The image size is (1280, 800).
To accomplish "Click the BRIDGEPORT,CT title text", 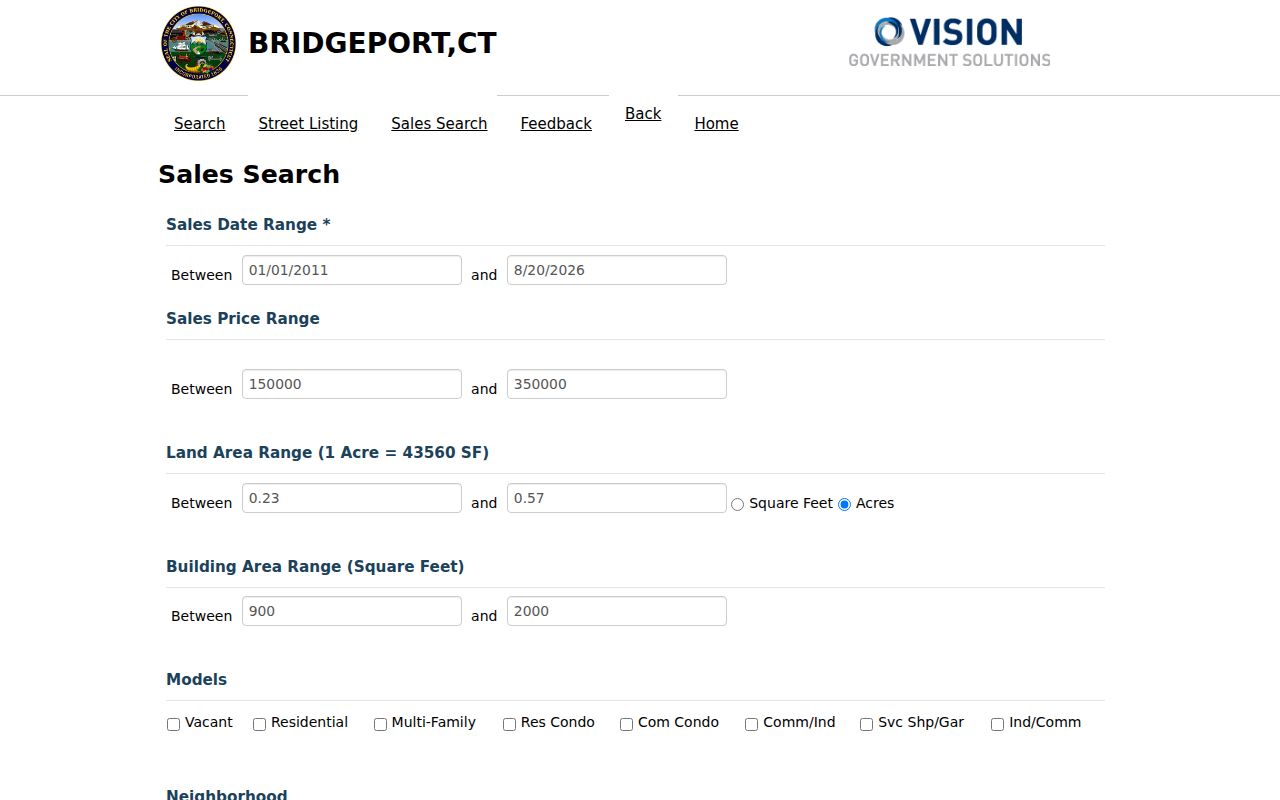I will click(x=372, y=43).
